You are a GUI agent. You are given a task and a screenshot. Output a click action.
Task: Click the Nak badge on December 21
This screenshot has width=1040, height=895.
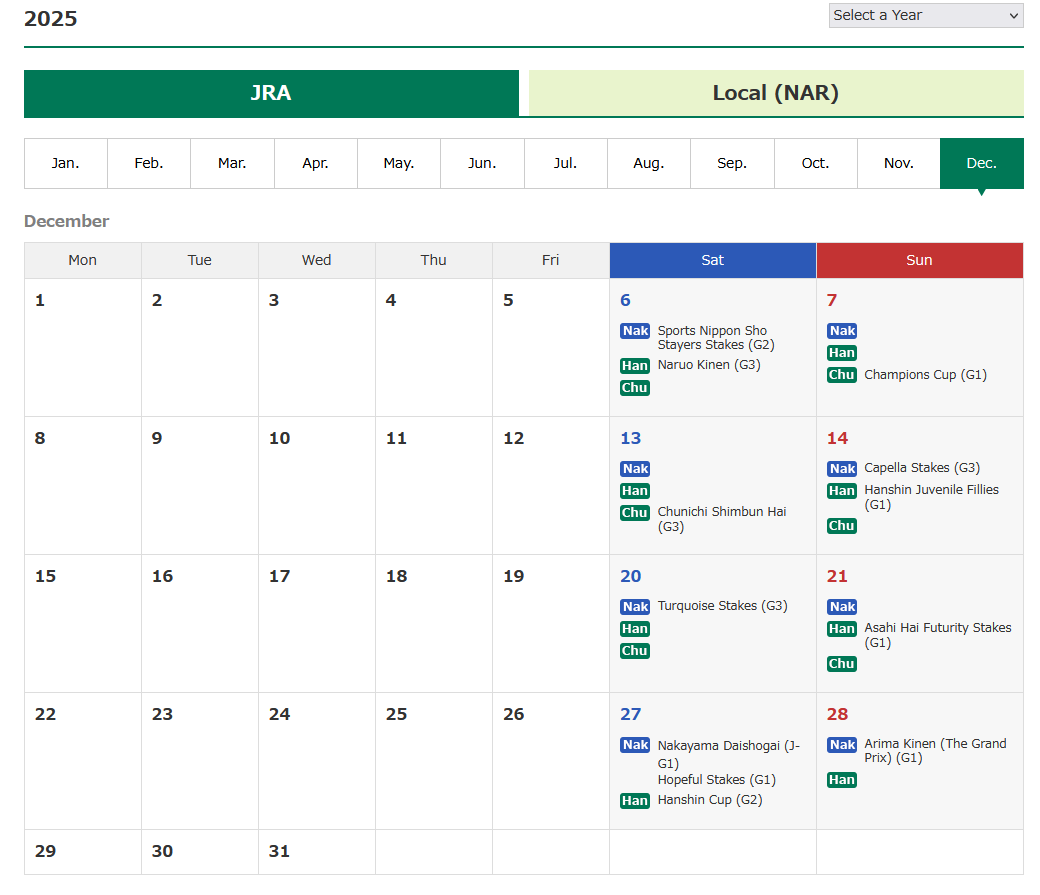coord(842,607)
